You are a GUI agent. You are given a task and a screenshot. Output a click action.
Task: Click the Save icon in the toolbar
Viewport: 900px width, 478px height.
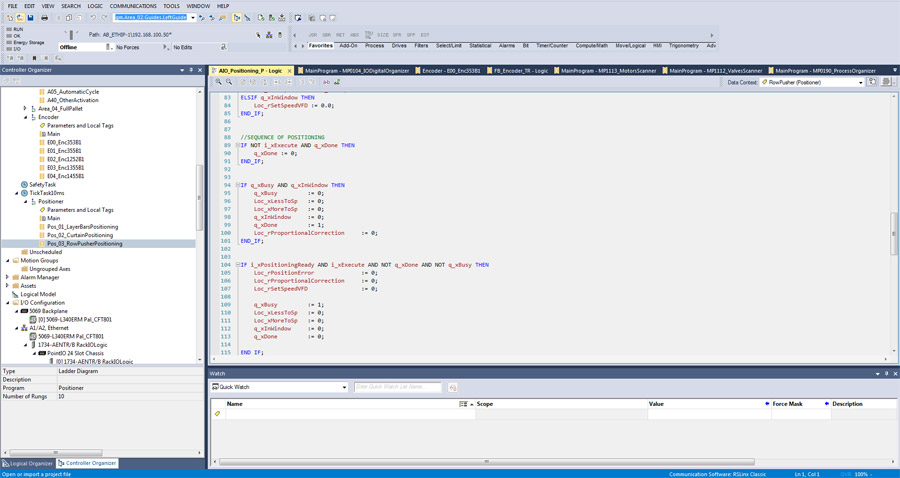(31, 18)
